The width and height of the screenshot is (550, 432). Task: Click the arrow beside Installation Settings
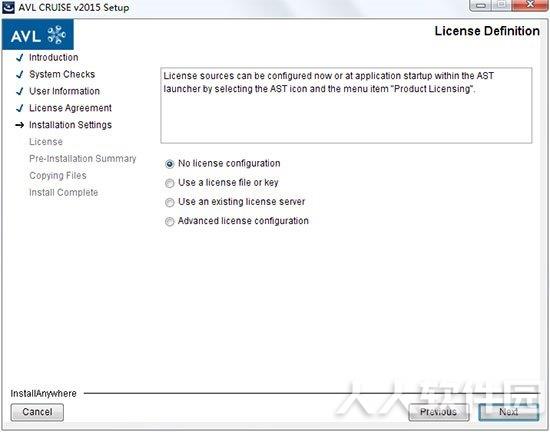(20, 125)
